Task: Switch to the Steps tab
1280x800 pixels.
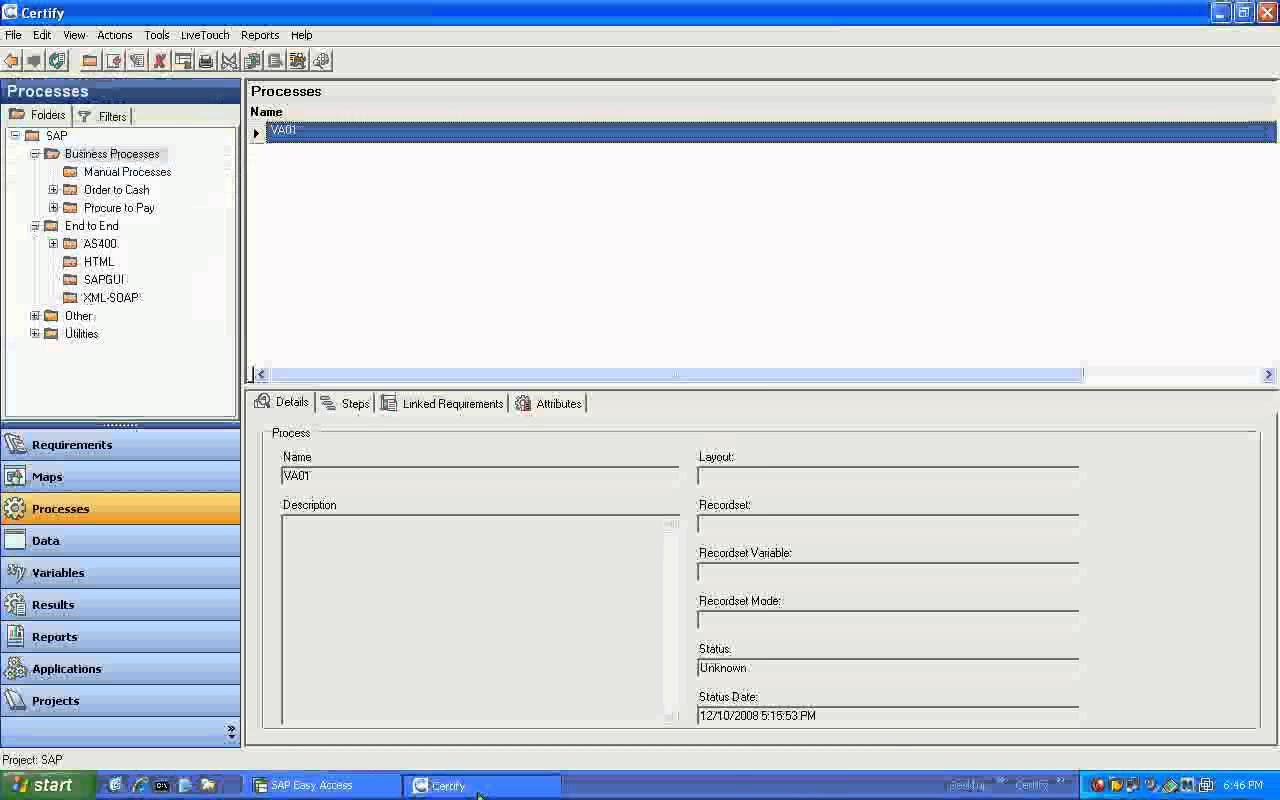Action: point(346,404)
